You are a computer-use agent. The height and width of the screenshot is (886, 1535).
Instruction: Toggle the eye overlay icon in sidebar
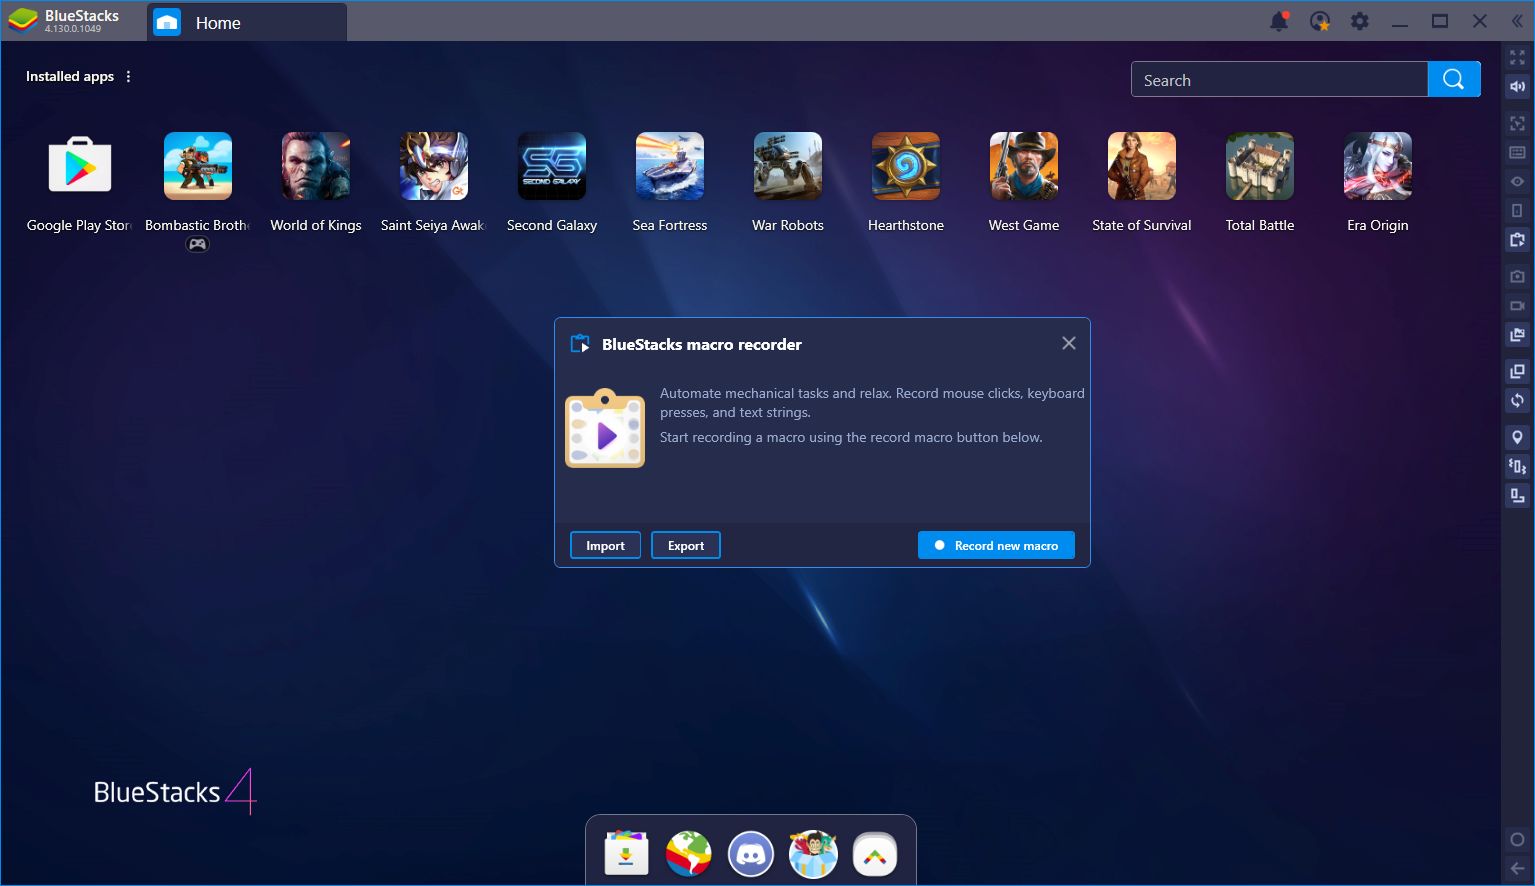tap(1517, 181)
